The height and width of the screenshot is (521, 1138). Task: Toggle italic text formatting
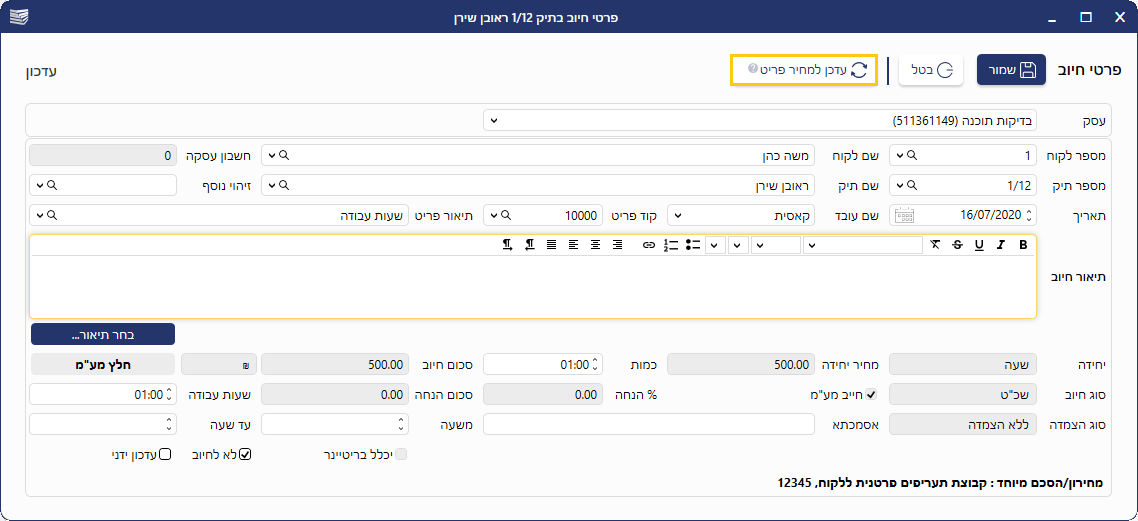coord(1001,245)
